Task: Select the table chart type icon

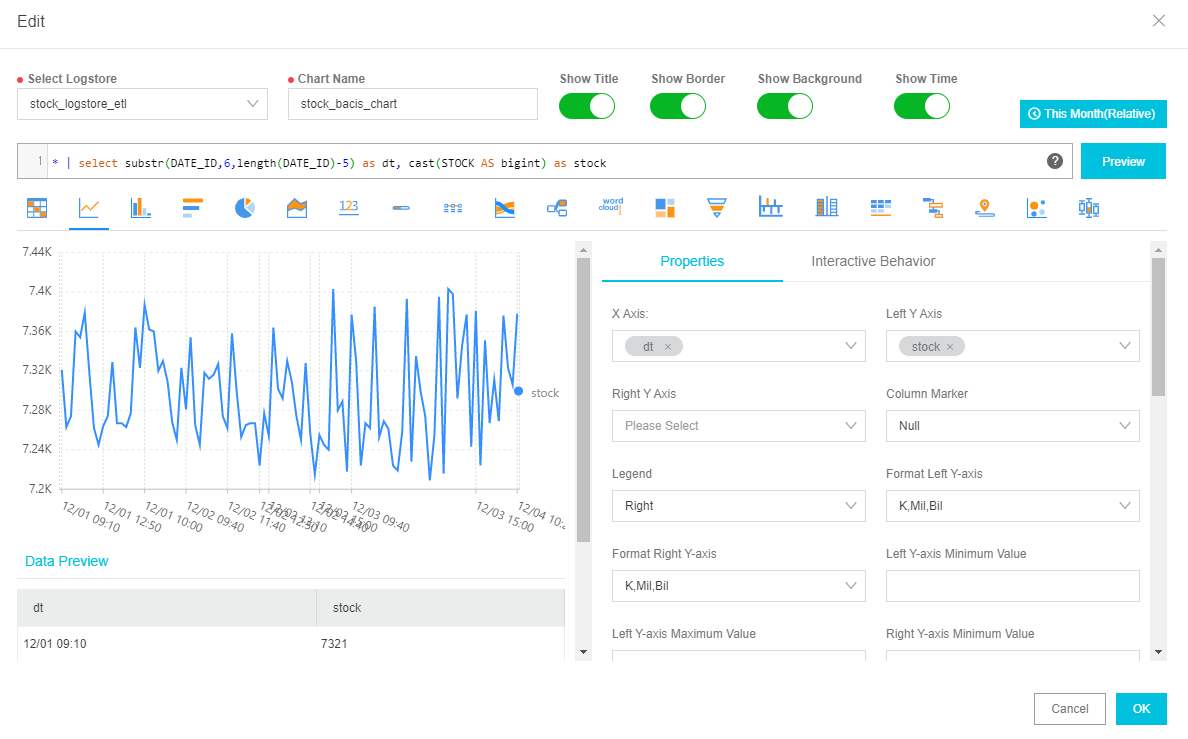Action: [x=36, y=208]
